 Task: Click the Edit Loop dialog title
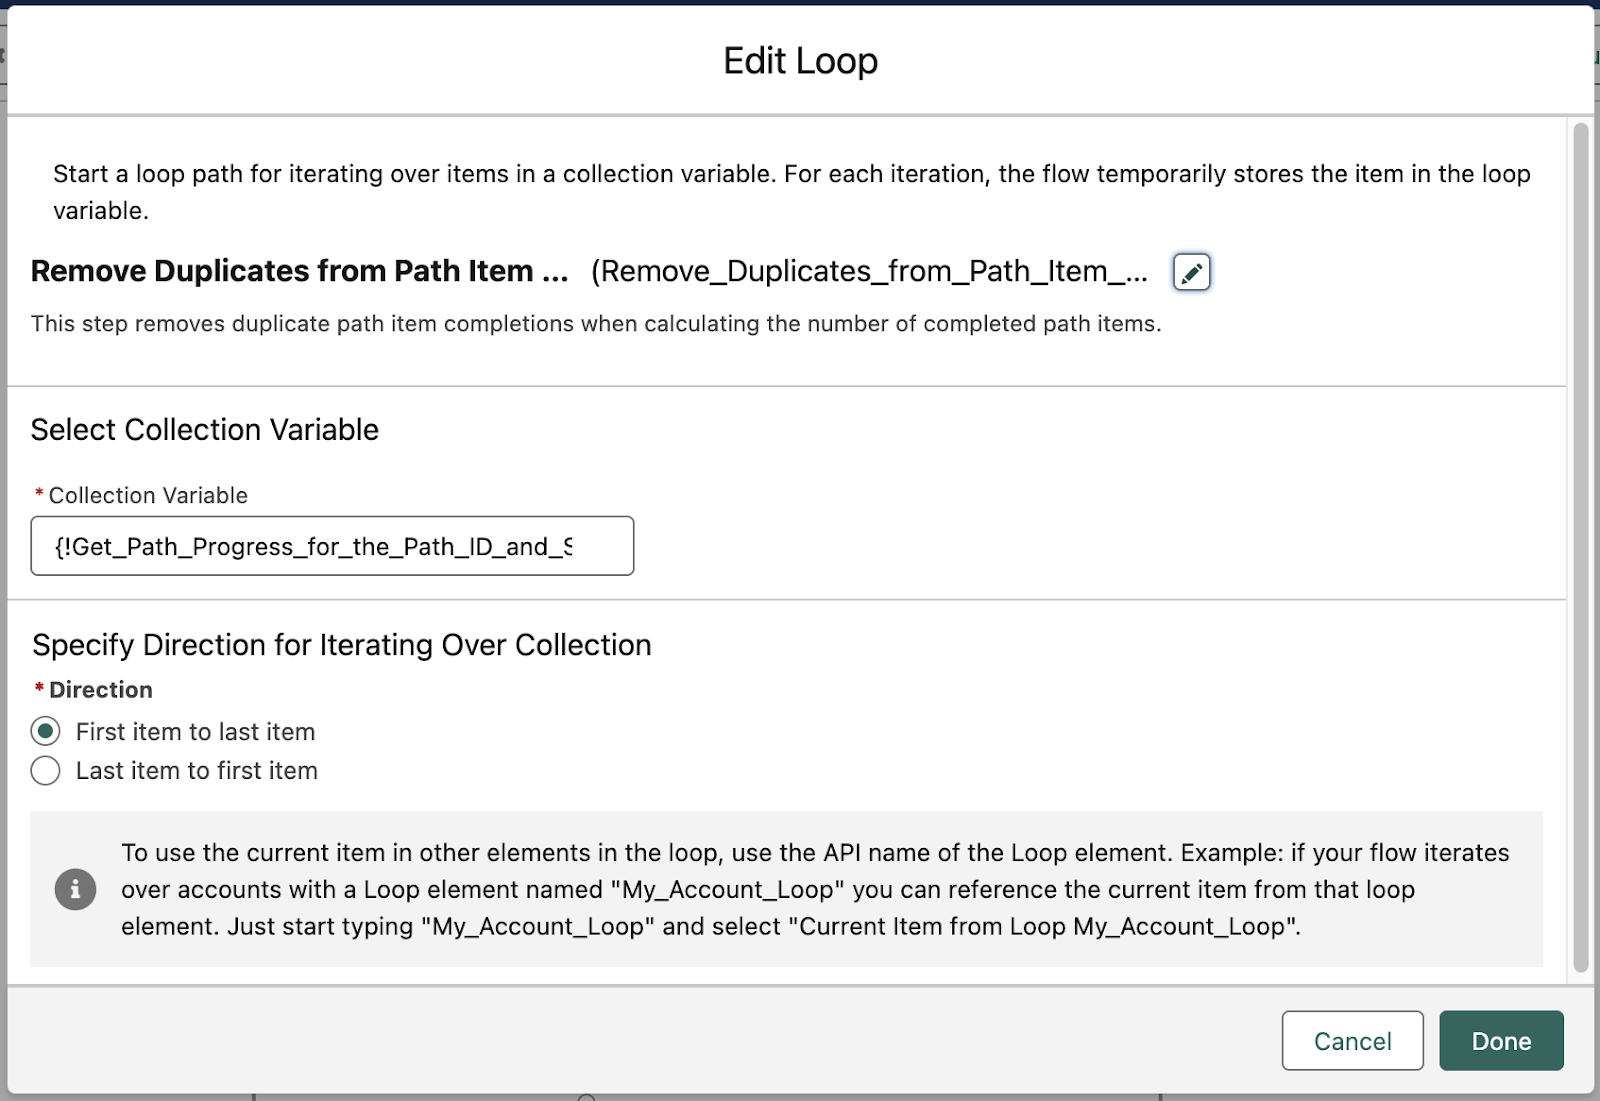800,61
